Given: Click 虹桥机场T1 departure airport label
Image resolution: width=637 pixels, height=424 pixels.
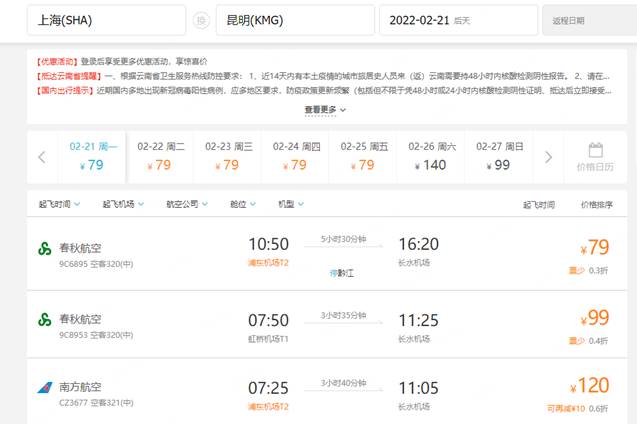Looking at the screenshot, I should (268, 339).
